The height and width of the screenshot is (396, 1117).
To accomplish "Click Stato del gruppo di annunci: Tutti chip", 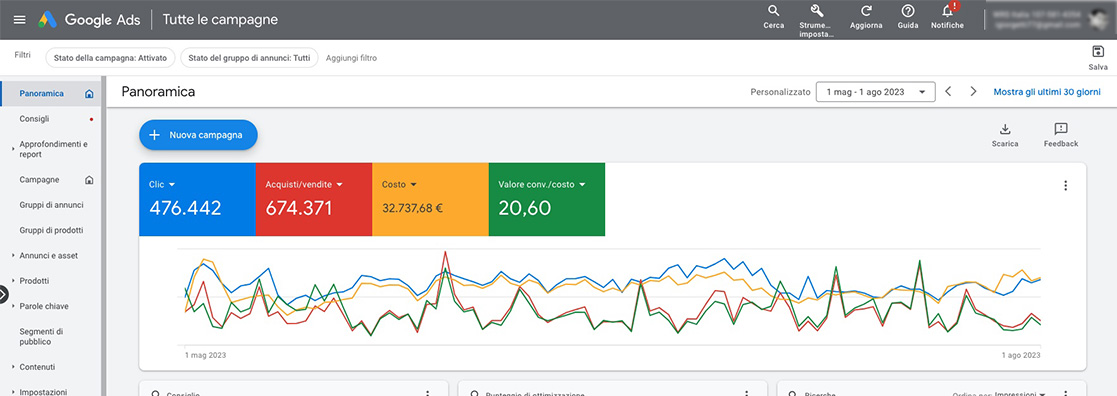I will (249, 58).
